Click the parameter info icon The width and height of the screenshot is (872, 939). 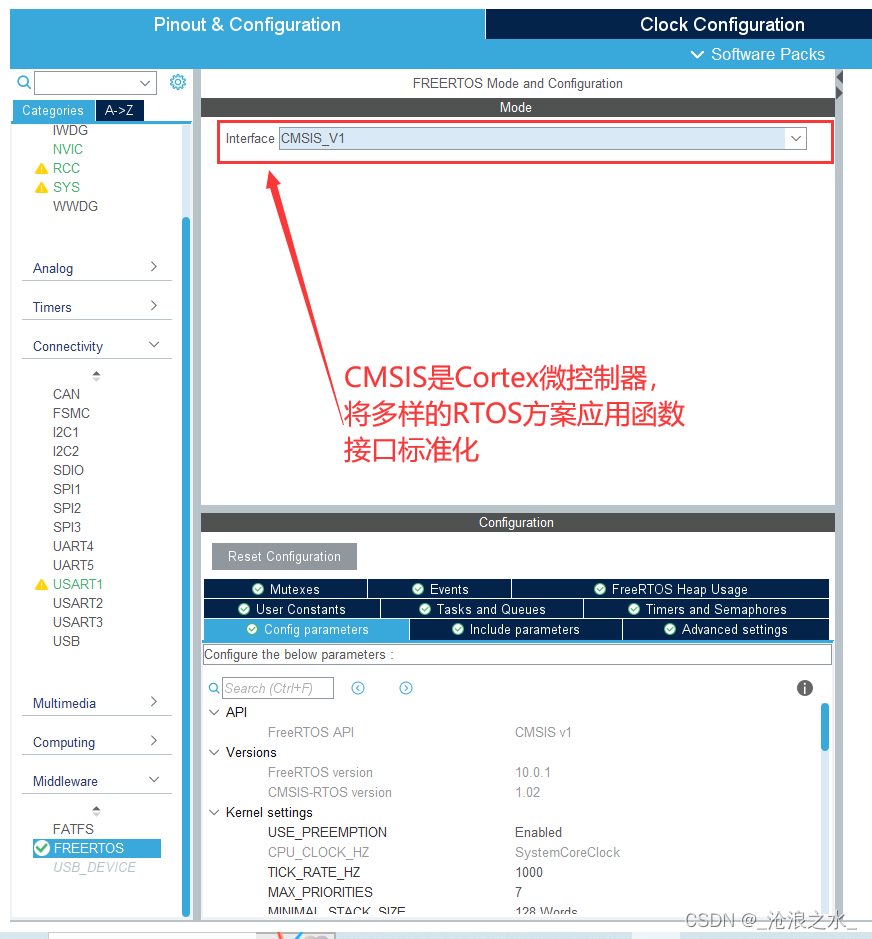tap(805, 688)
